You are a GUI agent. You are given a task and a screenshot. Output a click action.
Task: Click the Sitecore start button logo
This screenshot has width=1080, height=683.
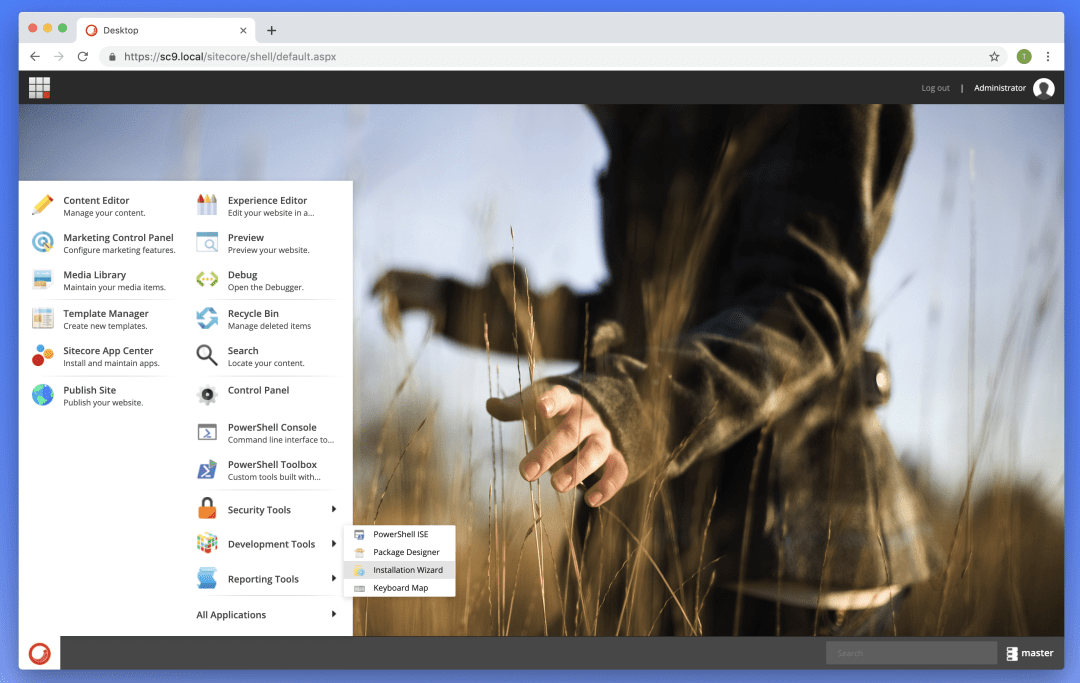point(40,653)
